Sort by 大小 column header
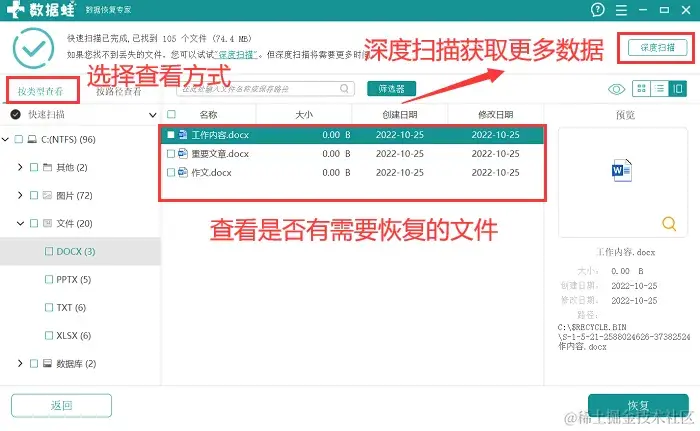 point(304,115)
